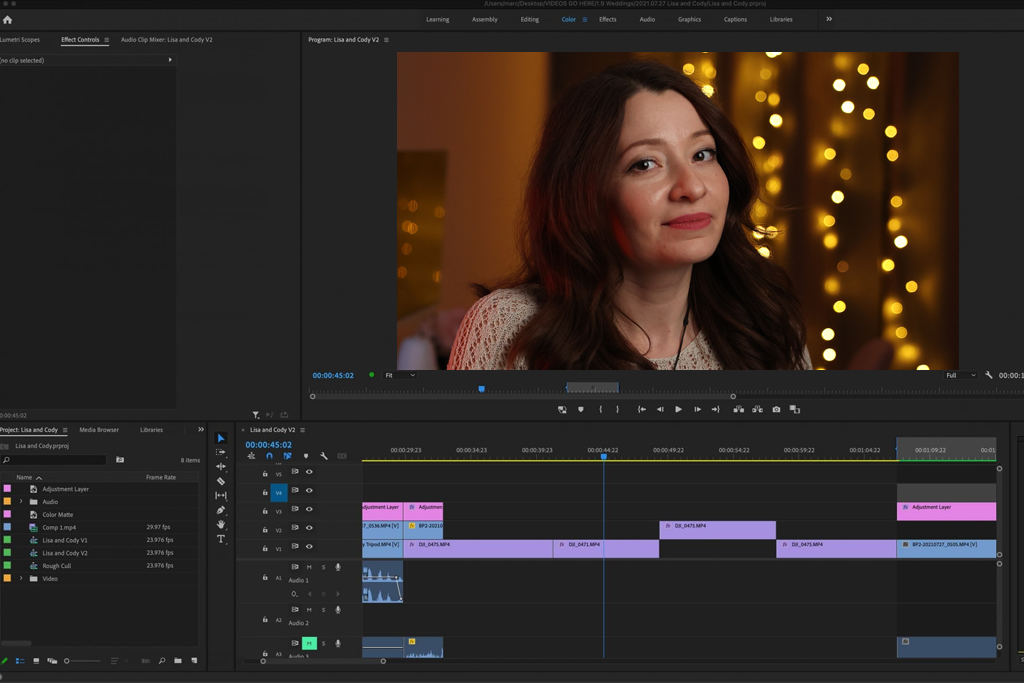This screenshot has height=683, width=1024.
Task: Click Find magnifier icon at Project panel bottom
Action: [x=162, y=661]
